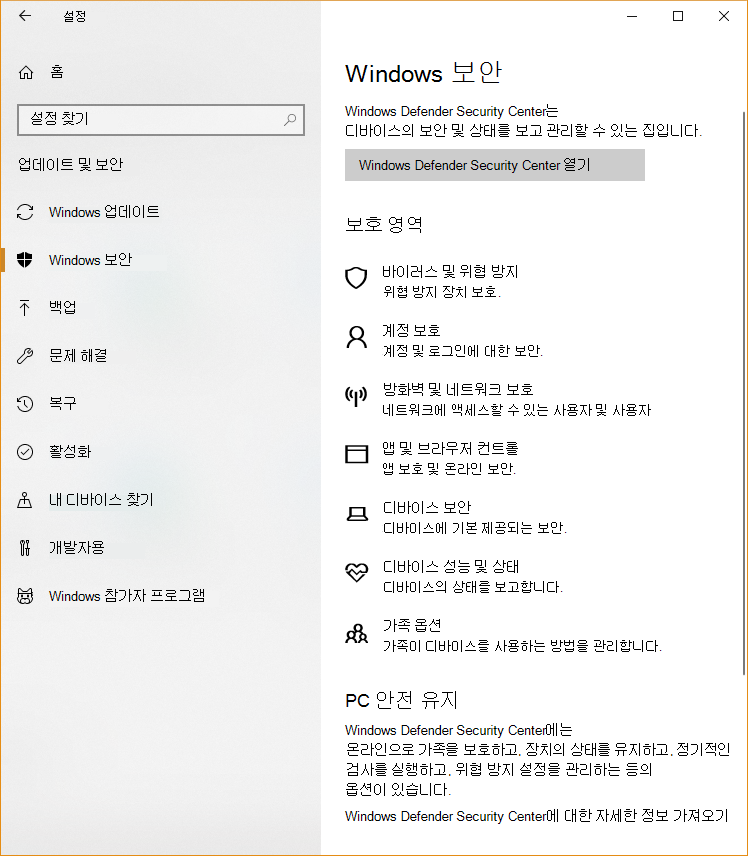748x856 pixels.
Task: Click the 계정 및 로그인에 대한 보안 text
Action: (462, 350)
